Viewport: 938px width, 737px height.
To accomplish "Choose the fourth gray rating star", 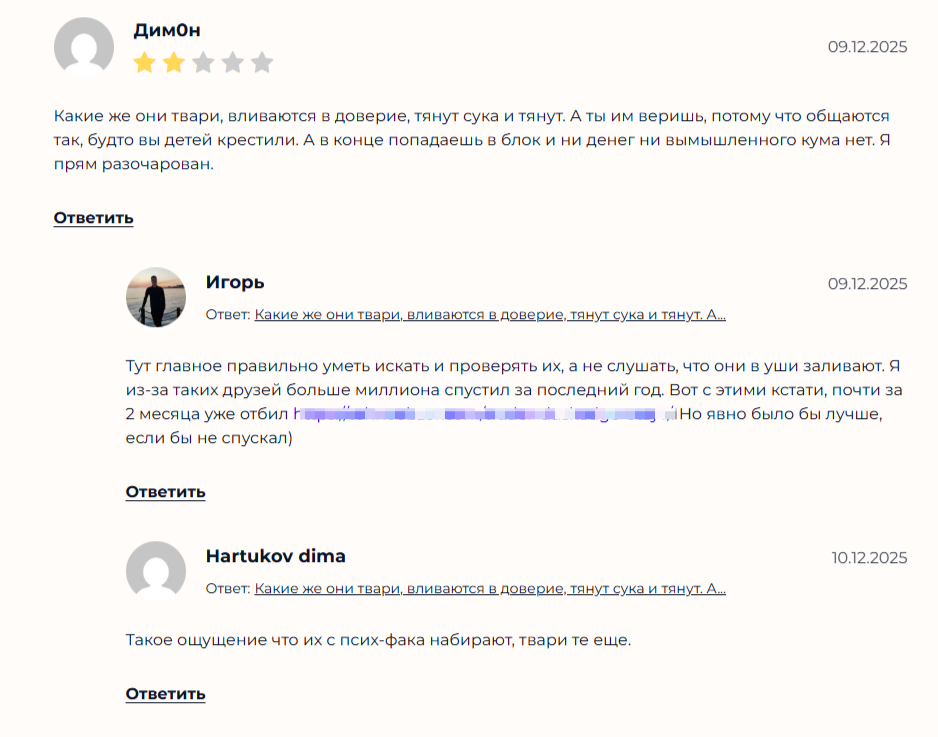I will [233, 63].
